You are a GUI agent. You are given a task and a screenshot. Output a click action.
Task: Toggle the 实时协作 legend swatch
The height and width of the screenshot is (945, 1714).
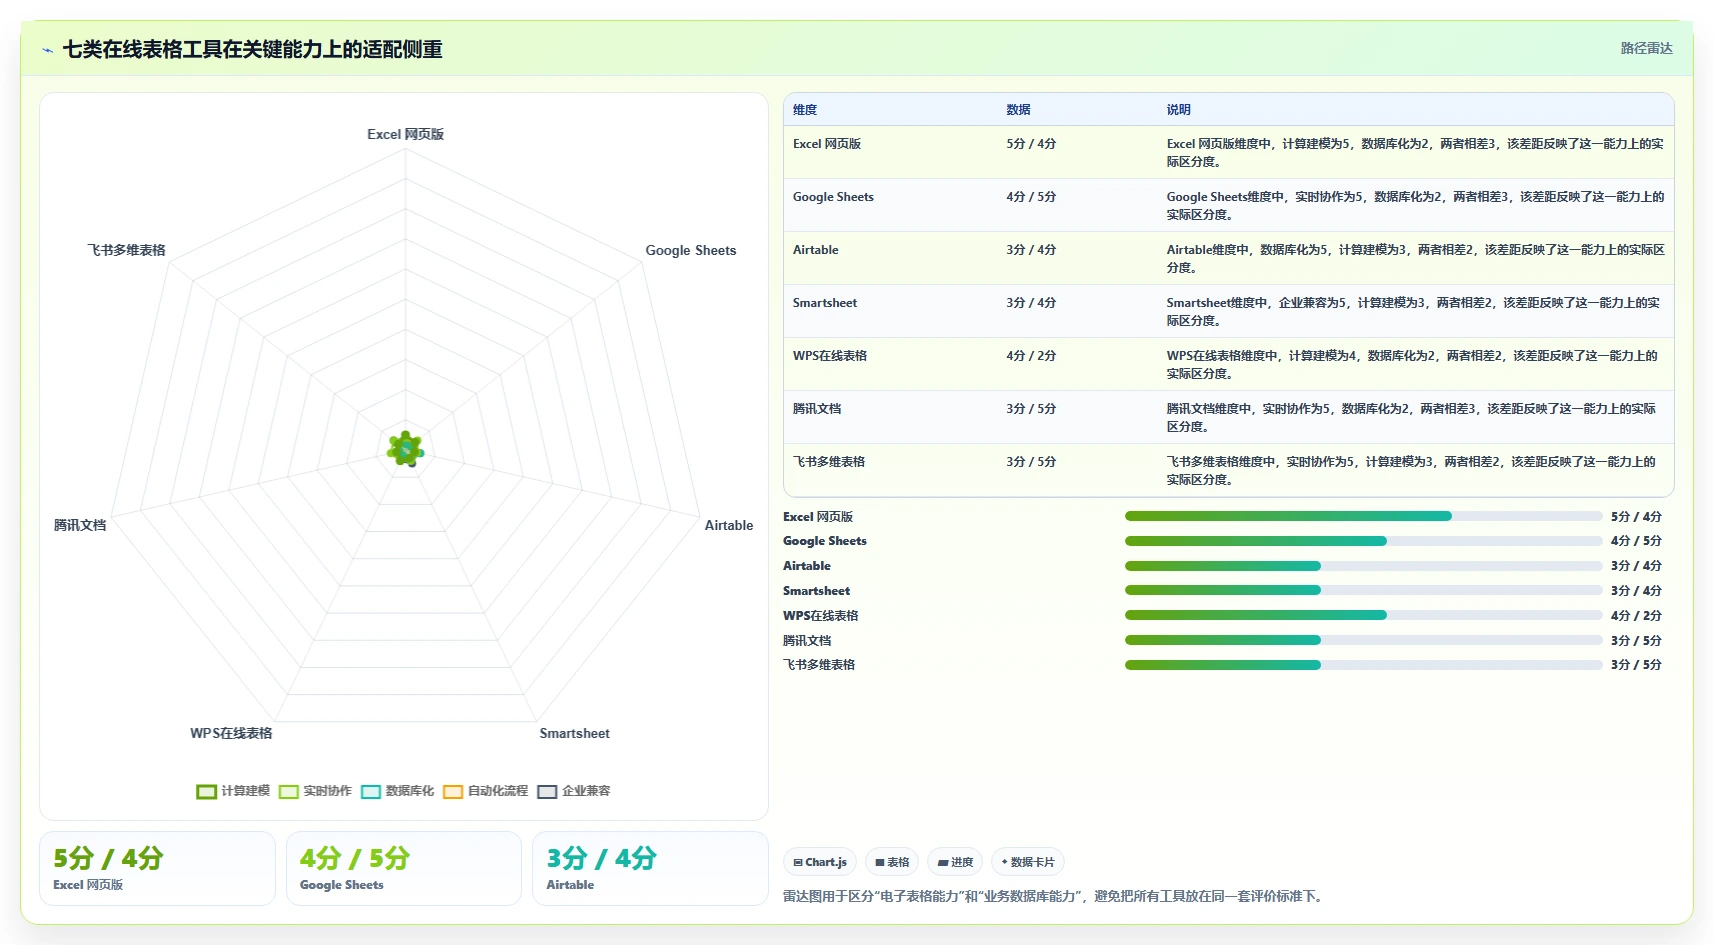[289, 792]
